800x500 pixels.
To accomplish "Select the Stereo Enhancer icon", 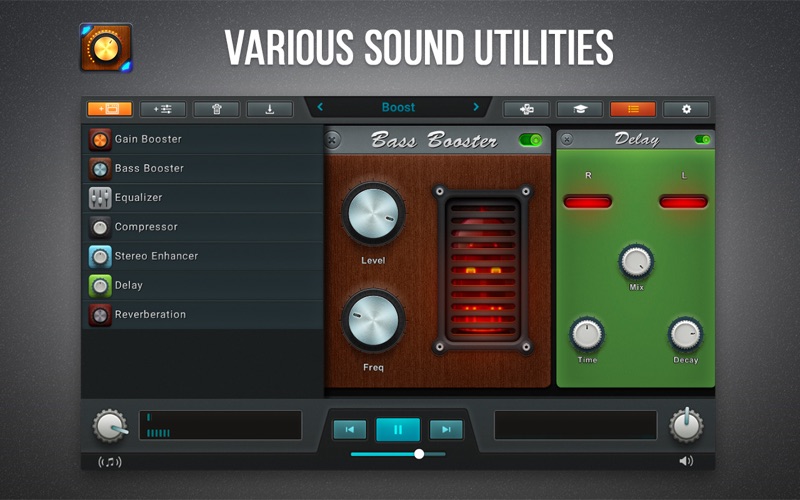I will pos(100,257).
